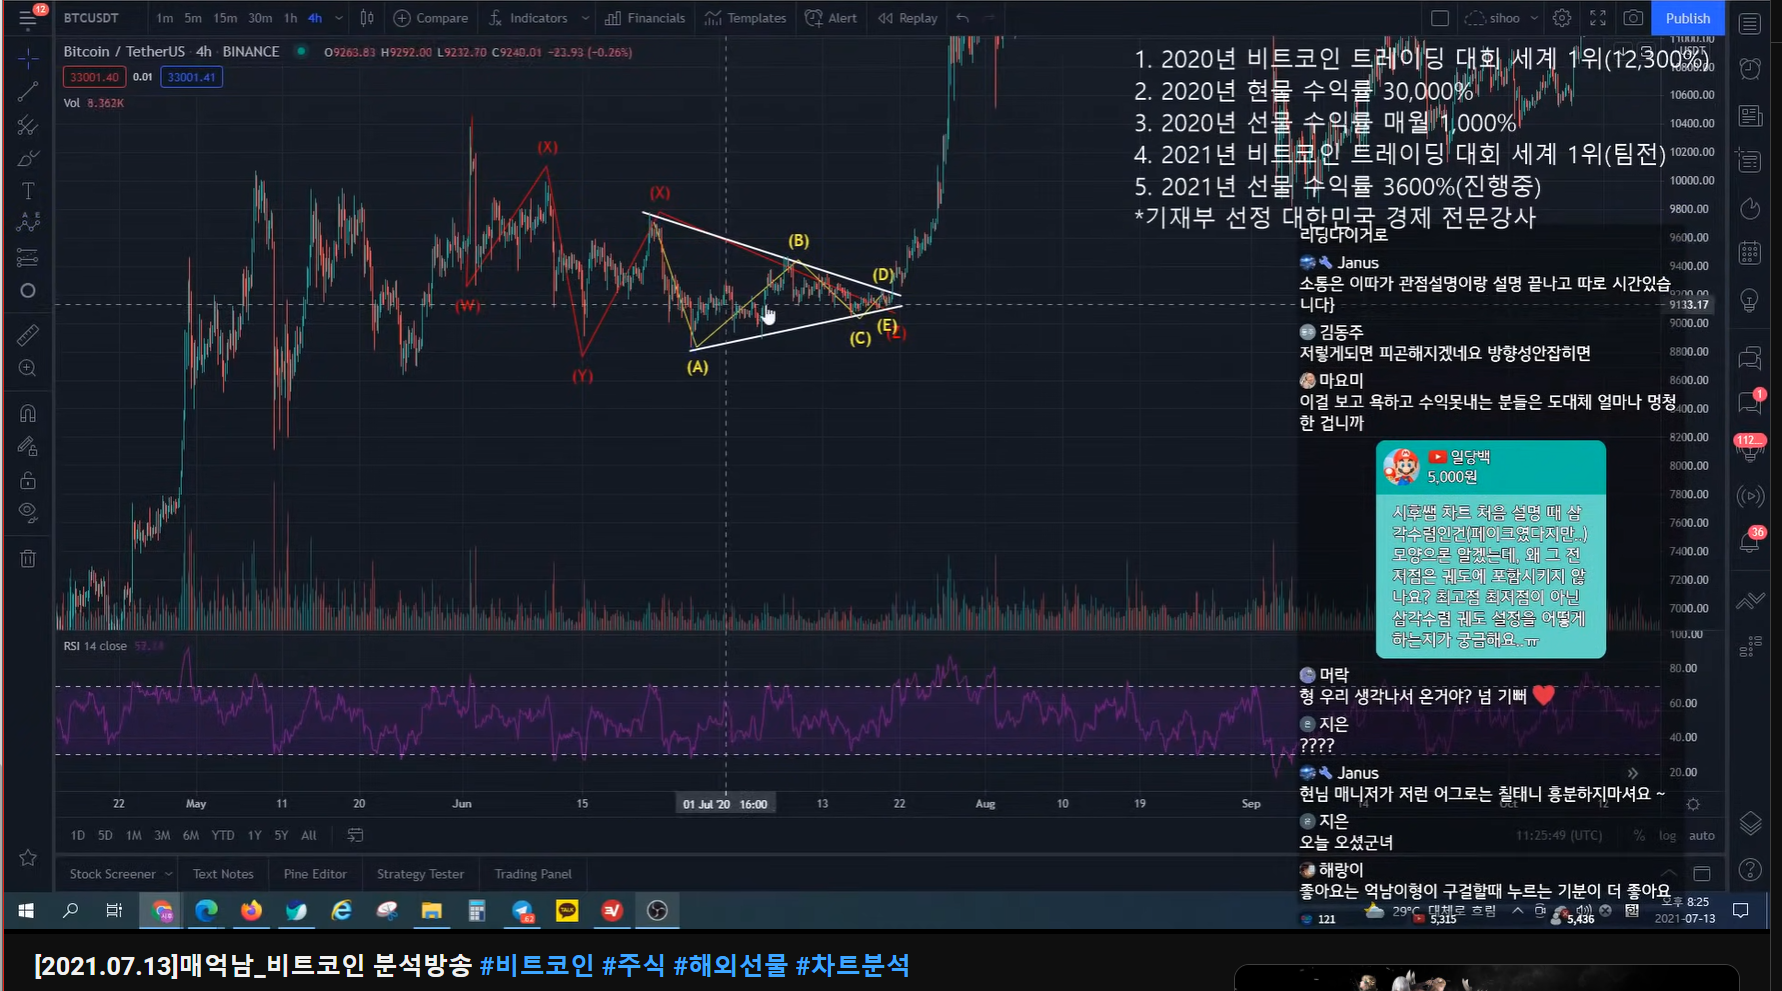Open the Trading Panel tab

click(533, 874)
